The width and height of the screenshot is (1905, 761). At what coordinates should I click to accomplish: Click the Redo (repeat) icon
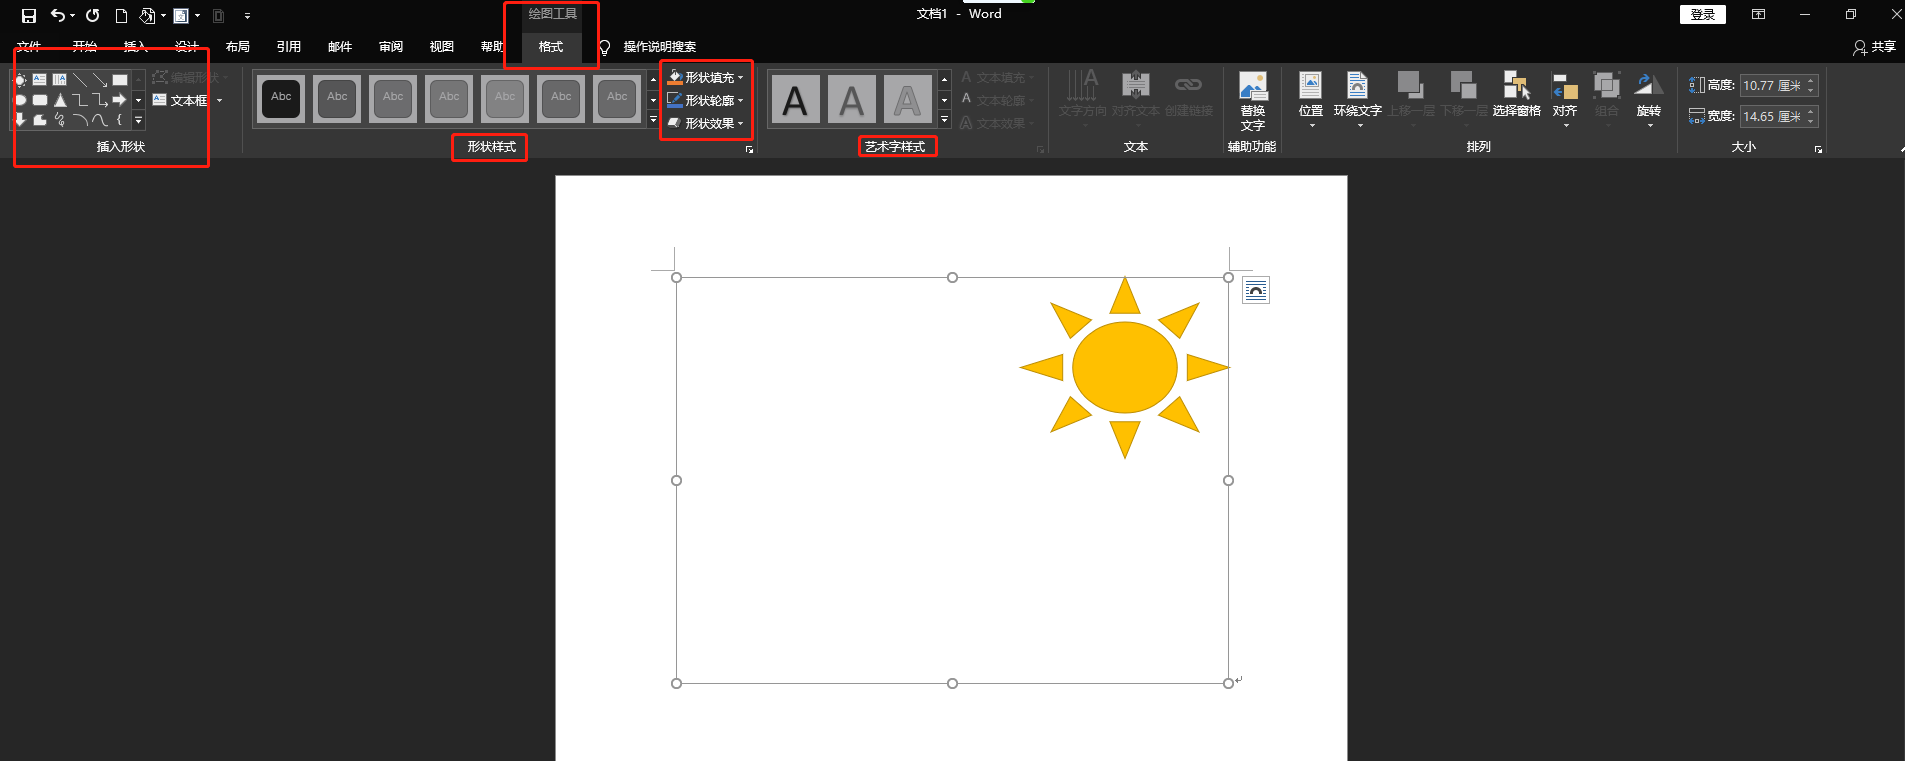92,15
